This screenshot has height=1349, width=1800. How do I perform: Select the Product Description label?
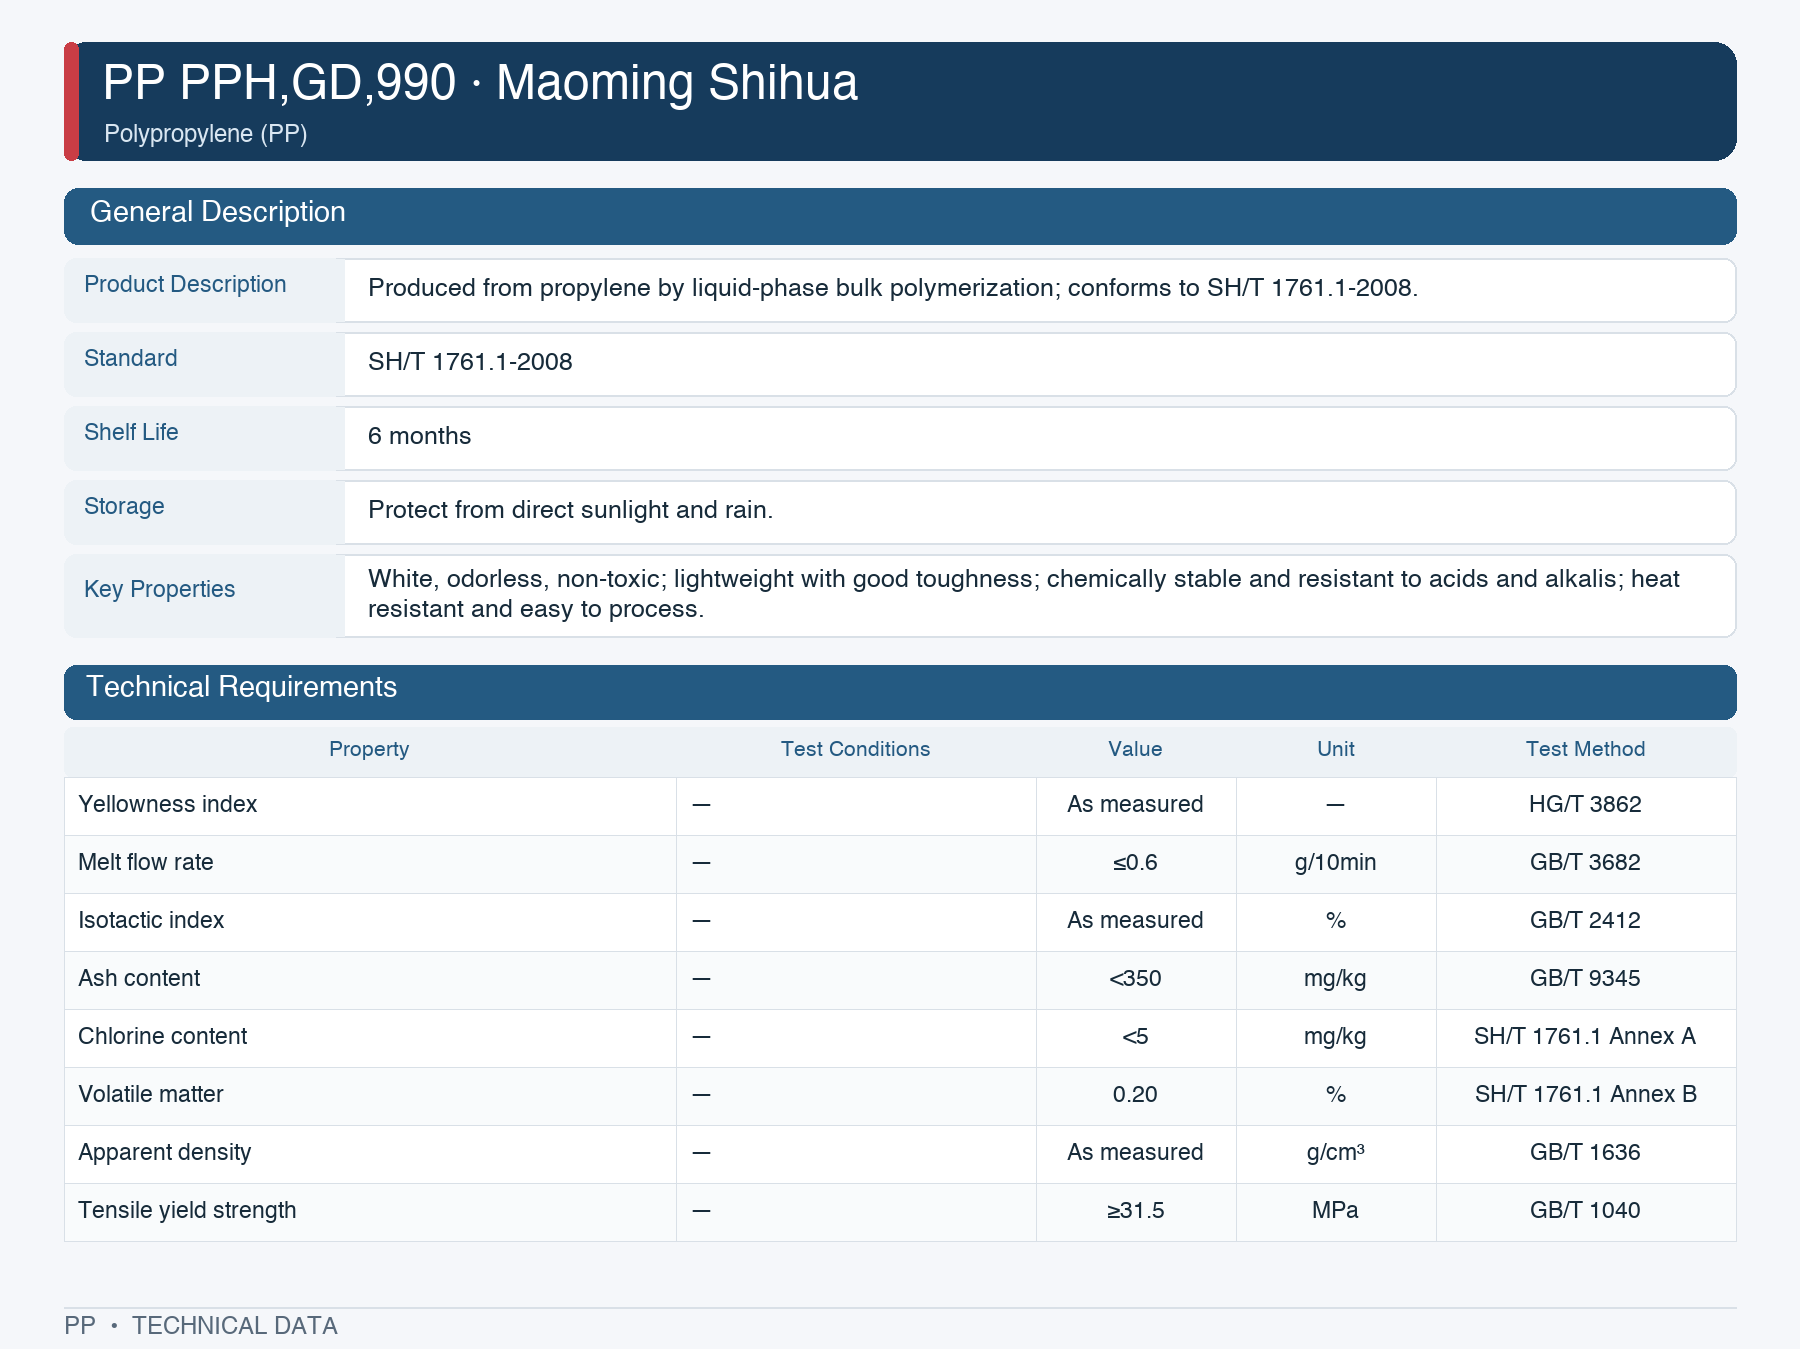coord(185,285)
